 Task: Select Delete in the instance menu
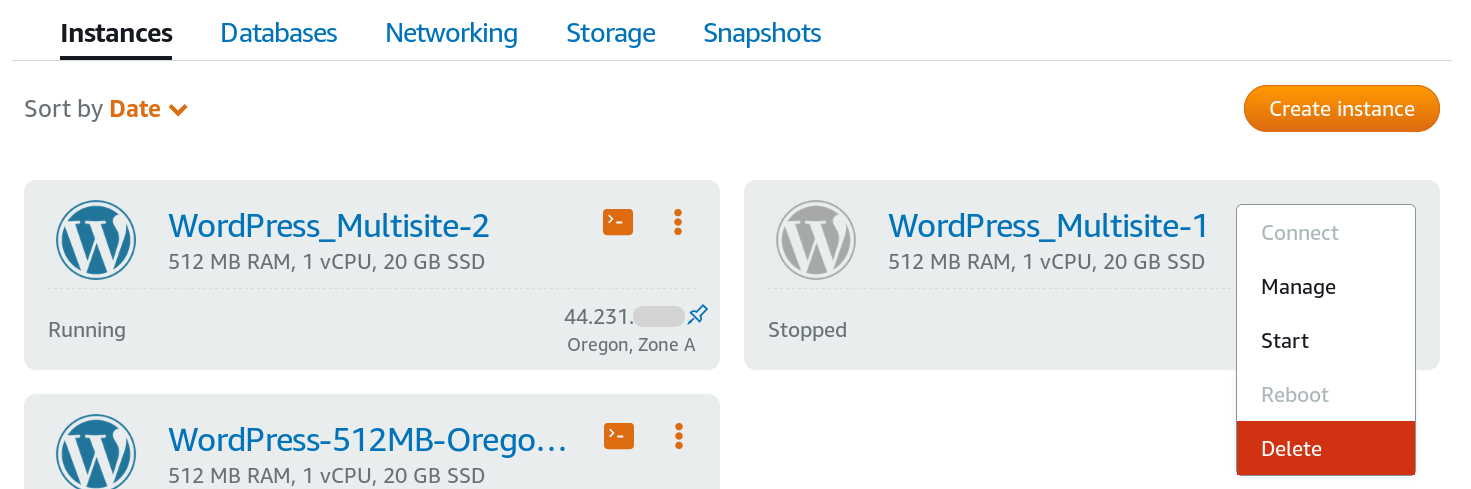pyautogui.click(x=1326, y=449)
